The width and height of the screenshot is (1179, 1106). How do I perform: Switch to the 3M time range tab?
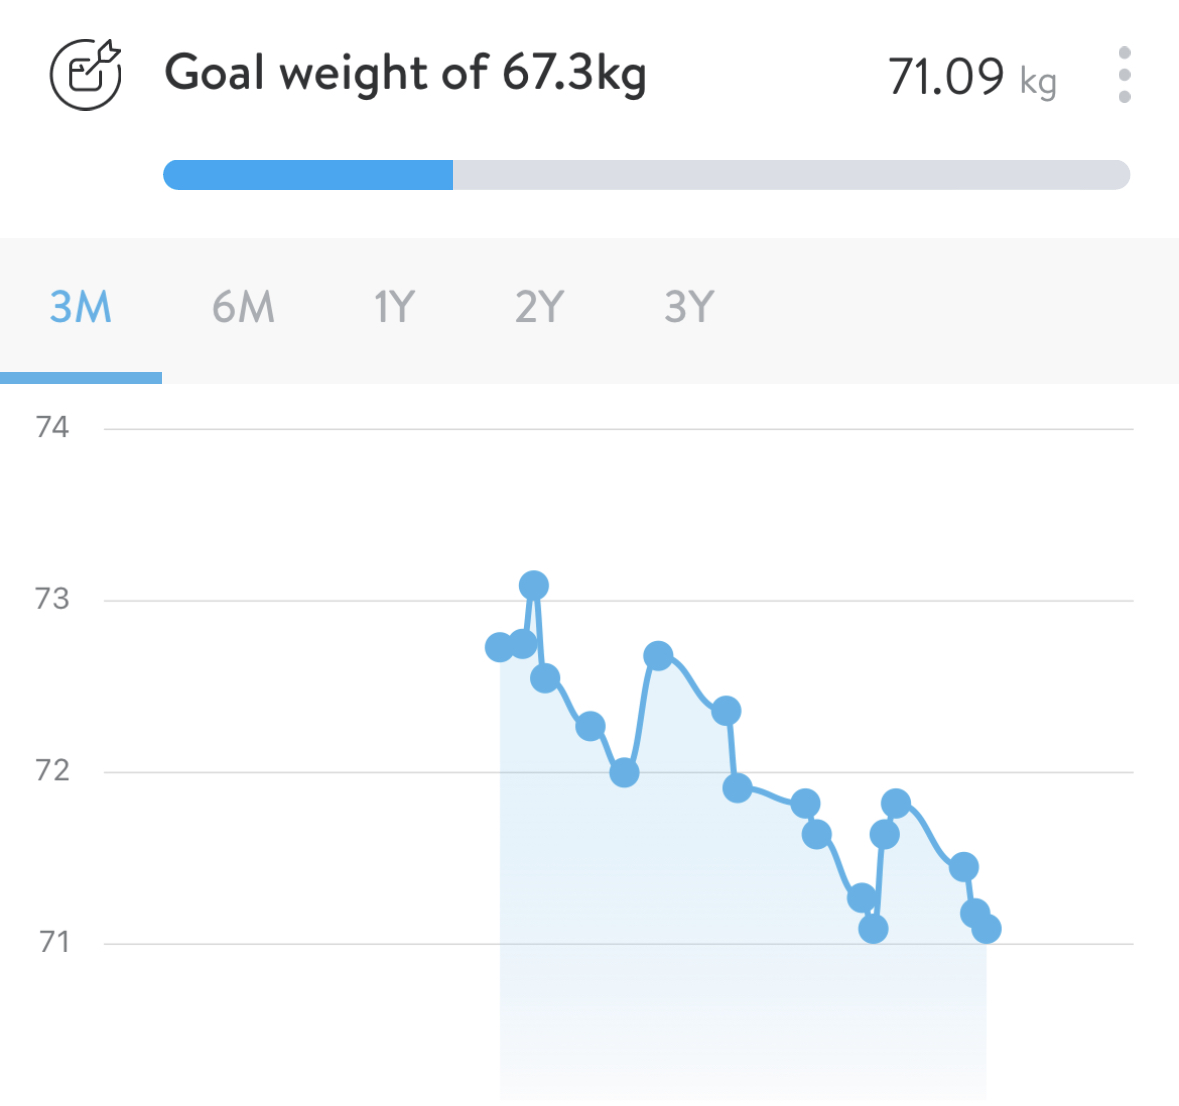[x=81, y=307]
